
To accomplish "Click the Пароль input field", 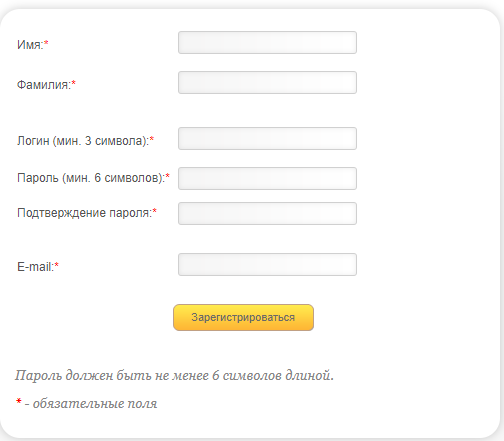I will coord(267,178).
